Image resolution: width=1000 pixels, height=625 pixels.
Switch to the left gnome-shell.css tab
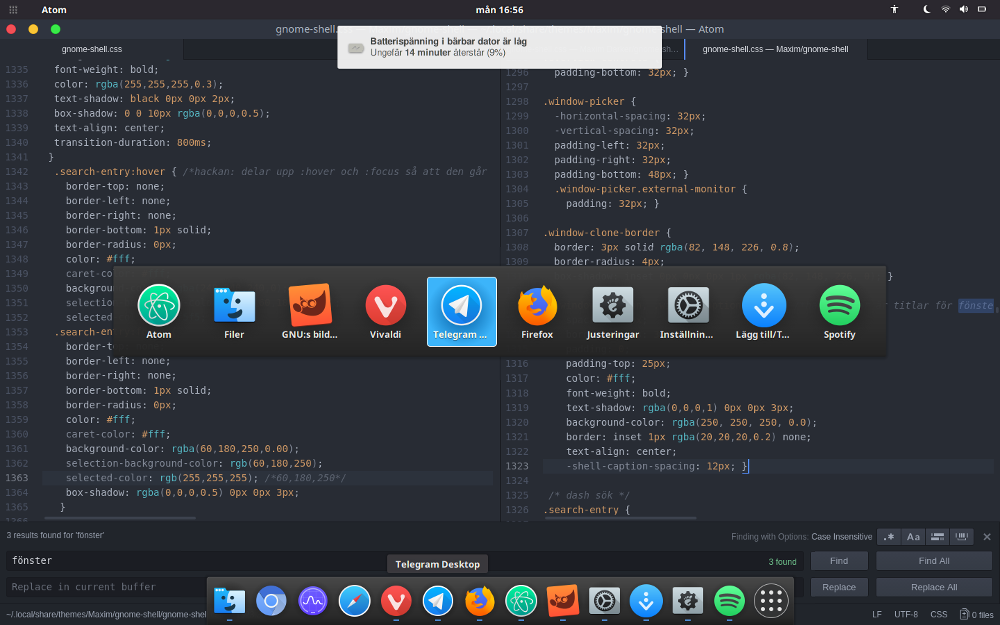tap(92, 49)
